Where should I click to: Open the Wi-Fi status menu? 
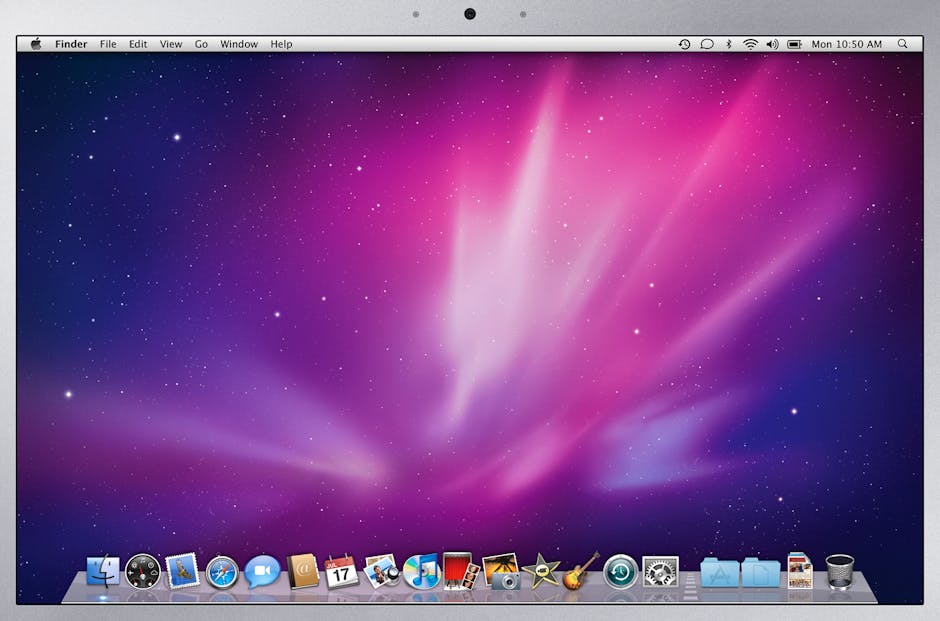[750, 44]
